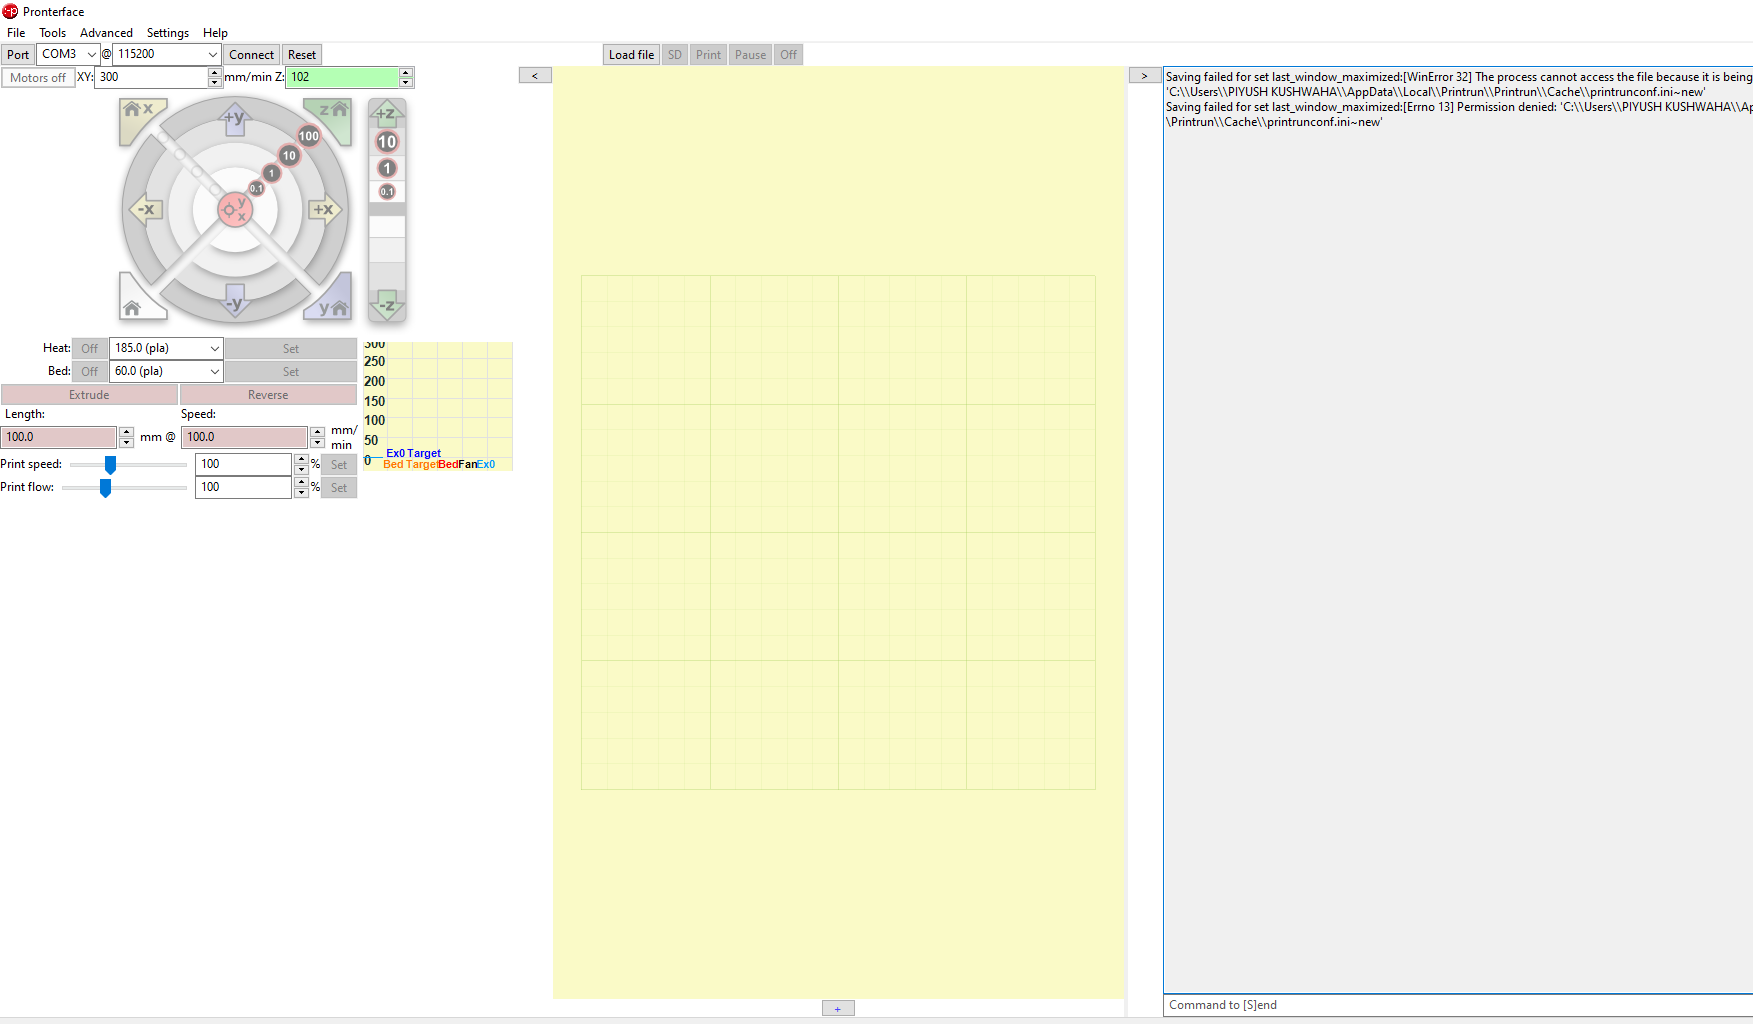1753x1024 pixels.
Task: Select the 1 mm XY step
Action: point(271,173)
